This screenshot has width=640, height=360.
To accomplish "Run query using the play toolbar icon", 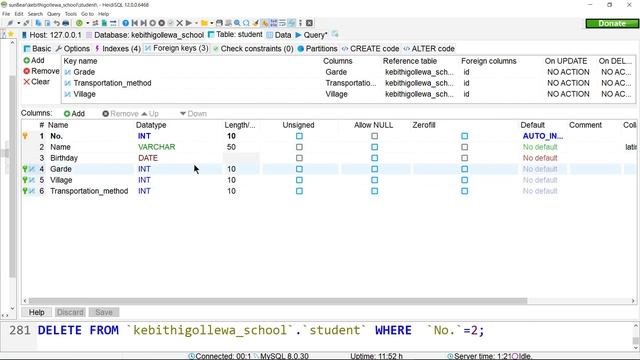I will coord(189,23).
